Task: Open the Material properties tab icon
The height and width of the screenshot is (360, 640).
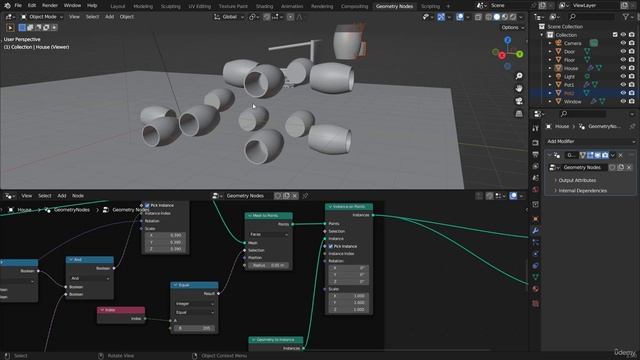Action: (536, 289)
